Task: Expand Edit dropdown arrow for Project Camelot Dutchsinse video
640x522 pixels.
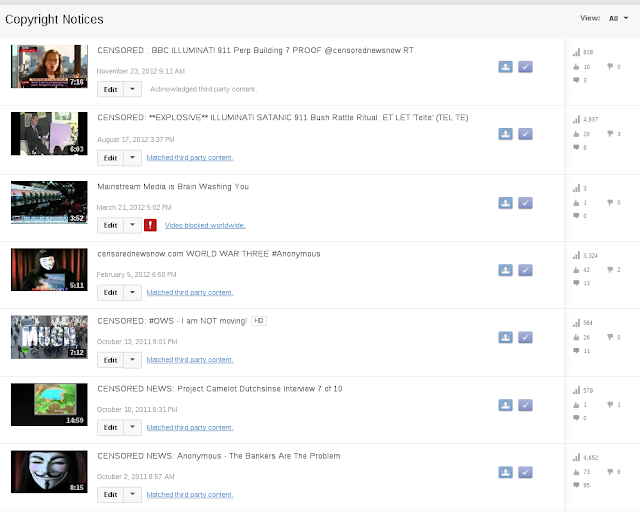Action: [x=132, y=427]
